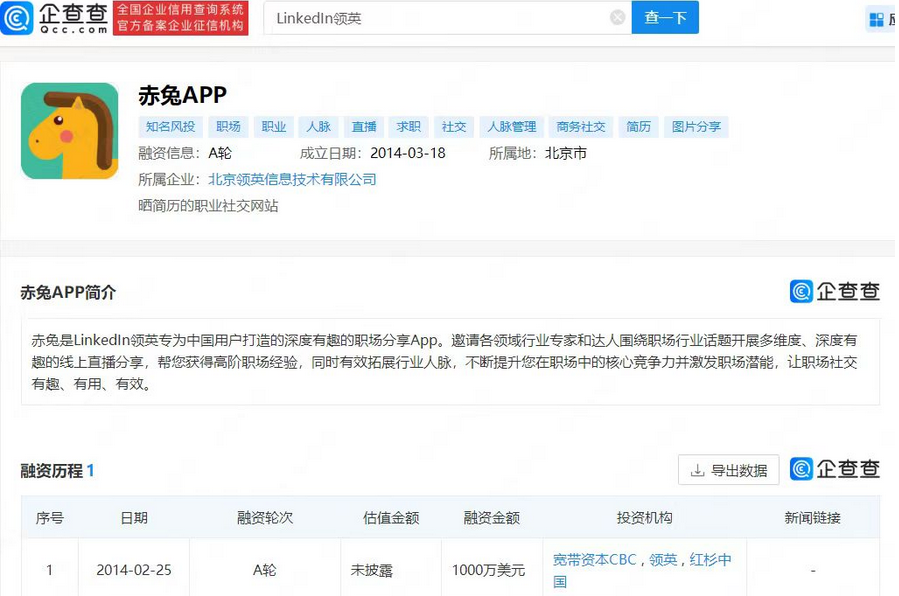
Task: Select the 职场 tag
Action: click(228, 127)
